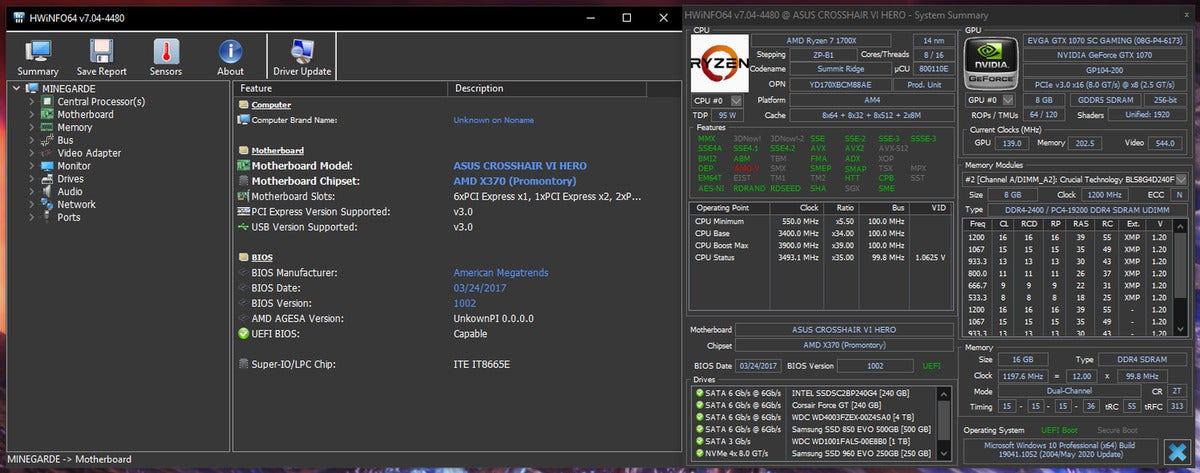The image size is (1200, 473).
Task: Select Audio in the device tree
Action: point(70,191)
